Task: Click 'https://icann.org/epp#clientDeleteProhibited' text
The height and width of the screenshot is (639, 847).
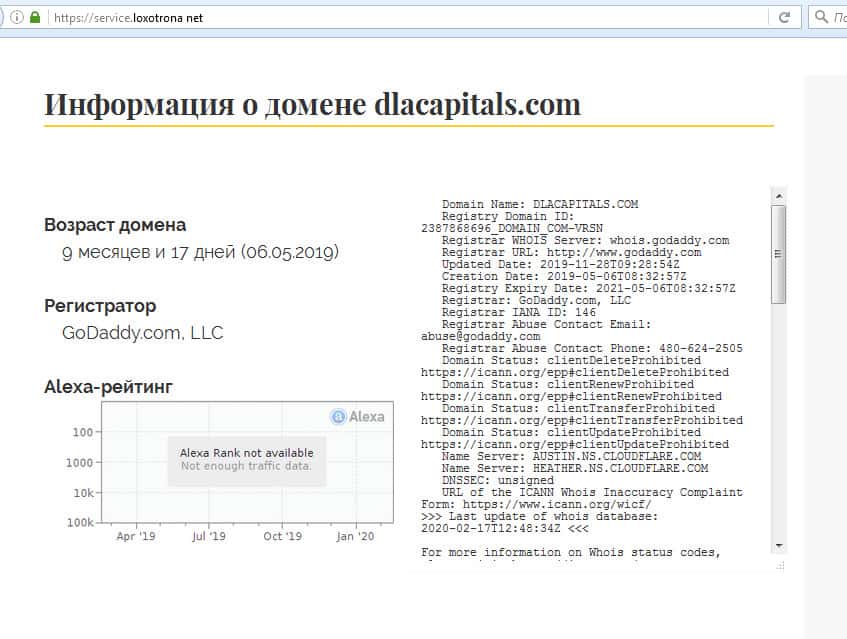Action: tap(575, 372)
